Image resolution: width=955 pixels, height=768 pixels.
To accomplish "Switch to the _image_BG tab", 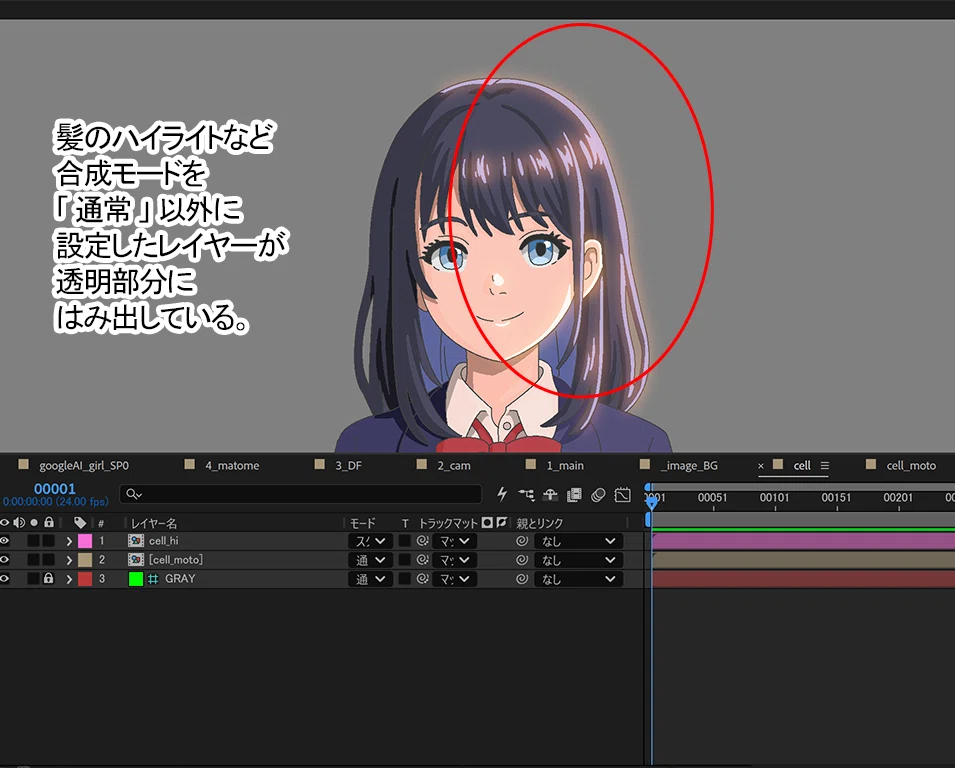I will [689, 465].
